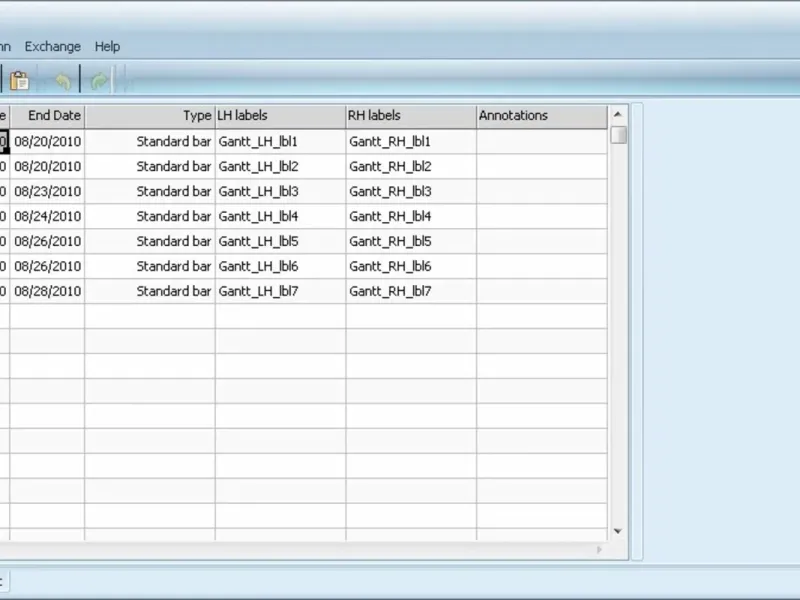Select end date 08/20/2010 in Gantt_LH_lbl1 row
The height and width of the screenshot is (600, 800).
tap(47, 141)
